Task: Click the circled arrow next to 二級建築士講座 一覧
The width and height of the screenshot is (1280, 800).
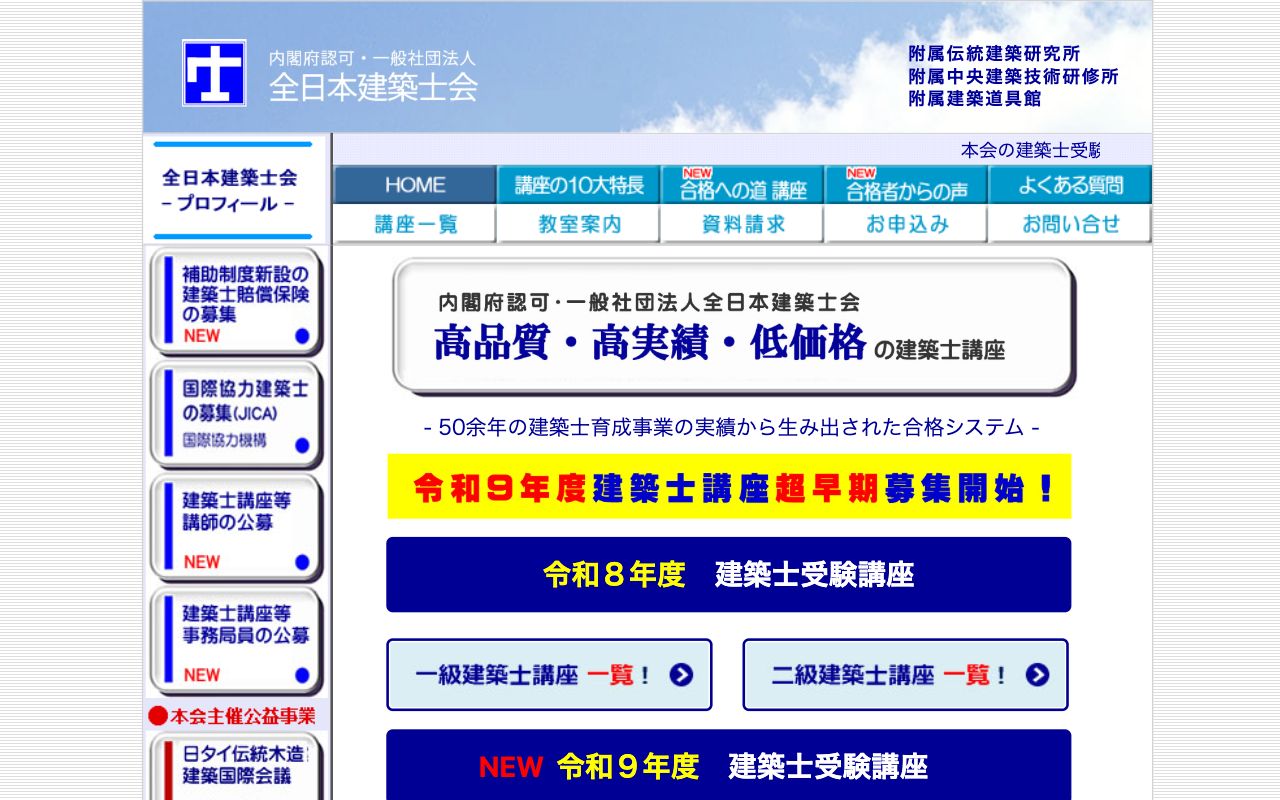Action: (x=1040, y=675)
